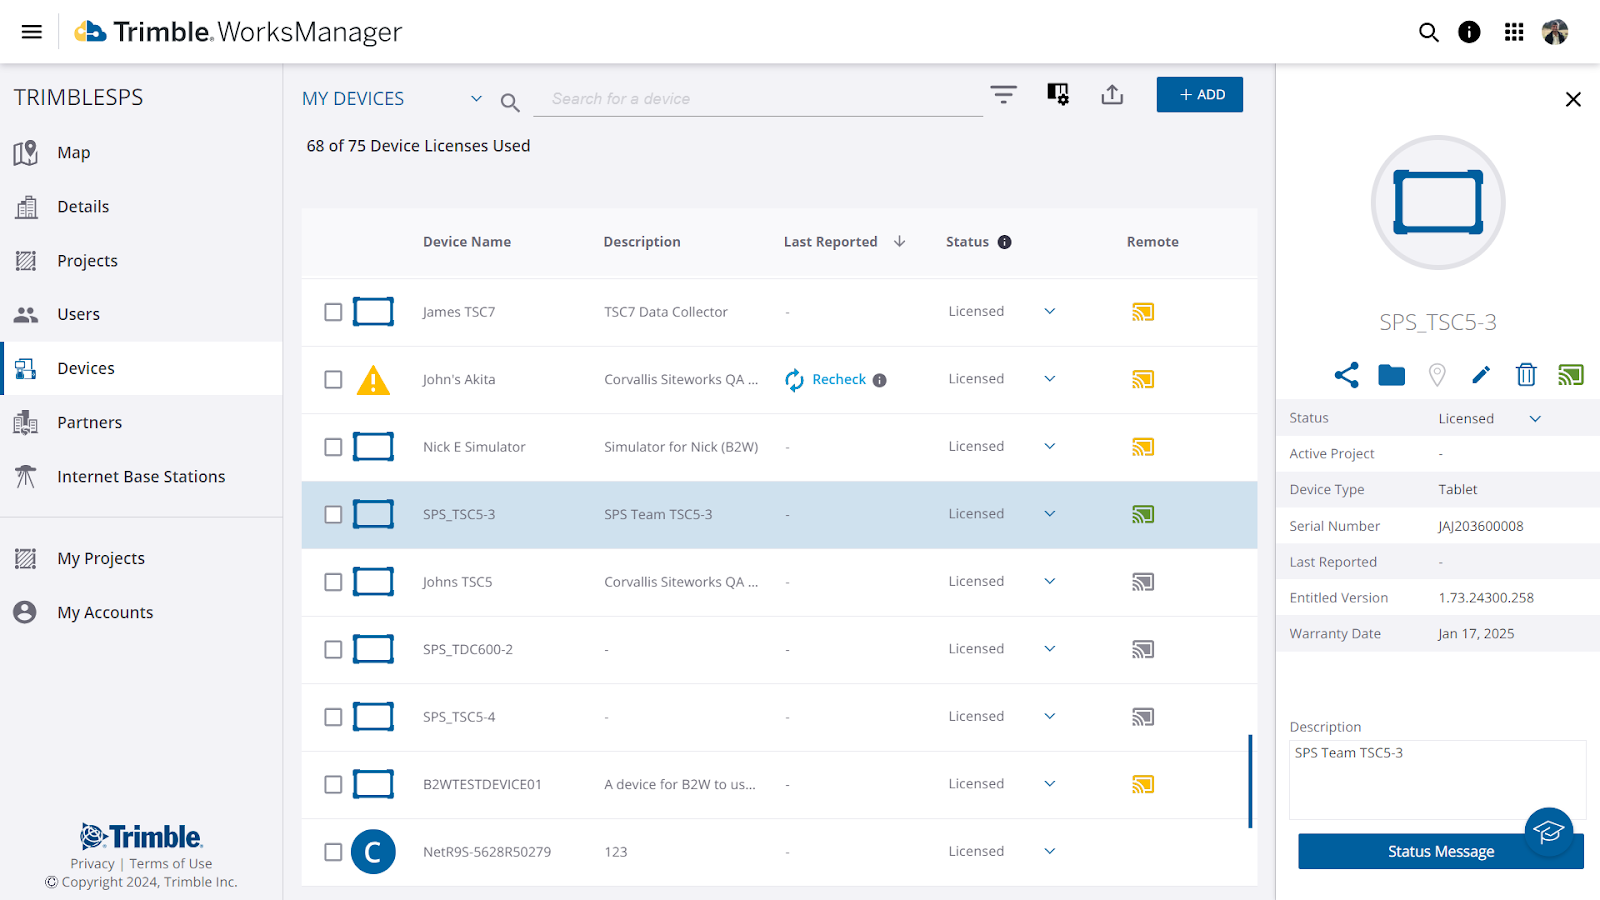Image resolution: width=1600 pixels, height=900 pixels.
Task: Click remote icon for SPS_TSC5-4
Action: [1143, 717]
